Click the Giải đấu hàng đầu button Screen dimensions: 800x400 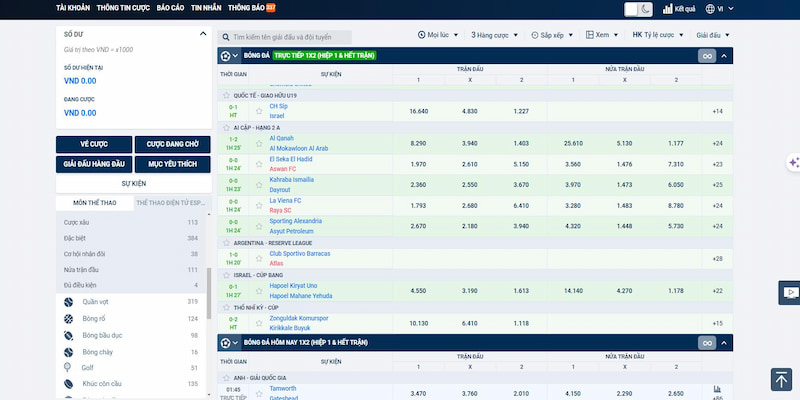tap(93, 163)
